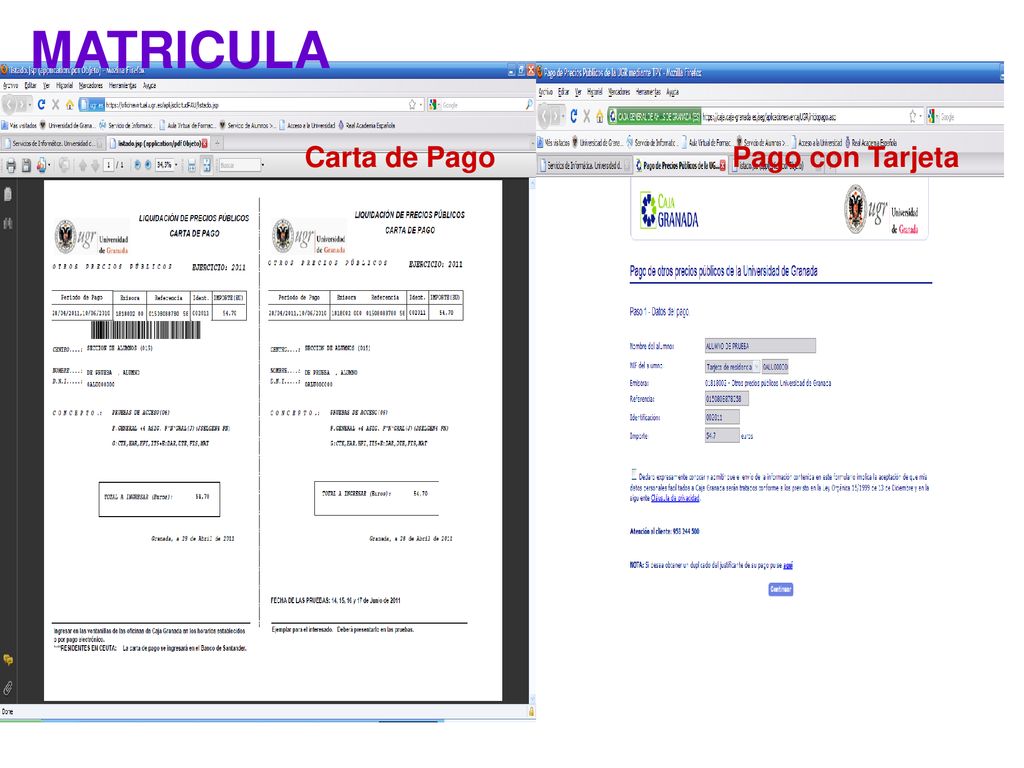Open pages panel icon in PDF sidebar
1024x768 pixels.
point(8,194)
